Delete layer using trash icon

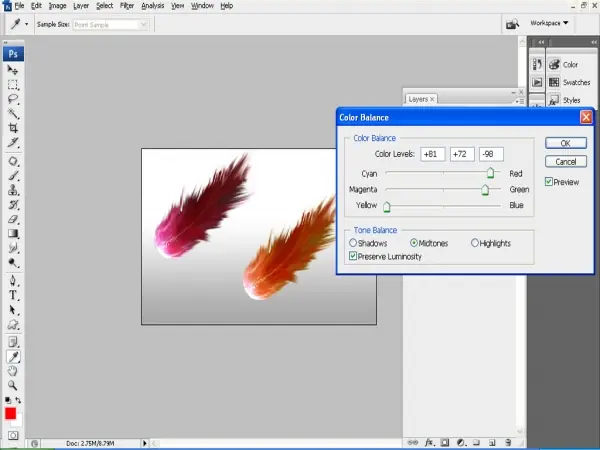(x=508, y=443)
